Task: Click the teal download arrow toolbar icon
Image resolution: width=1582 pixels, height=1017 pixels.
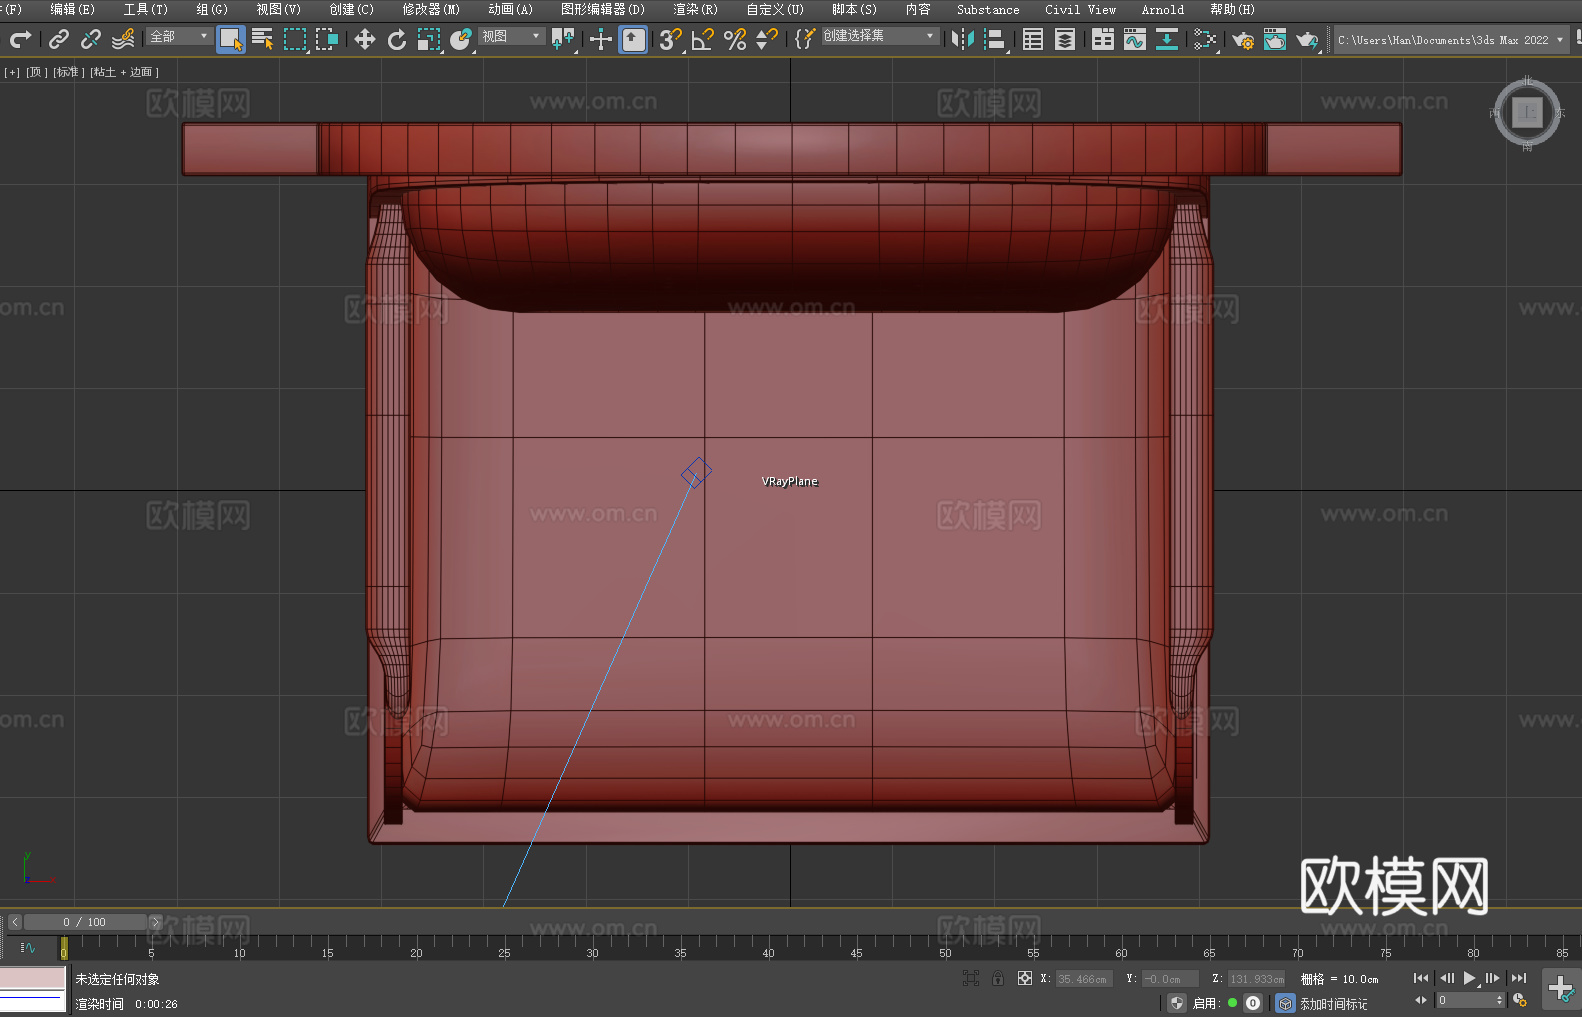Action: [1167, 39]
